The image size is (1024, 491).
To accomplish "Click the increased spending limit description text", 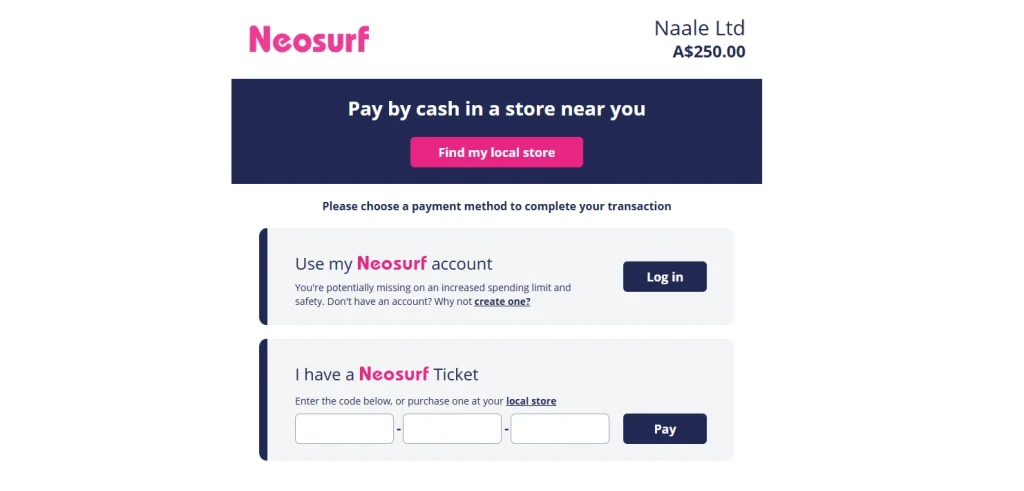I will pyautogui.click(x=432, y=288).
